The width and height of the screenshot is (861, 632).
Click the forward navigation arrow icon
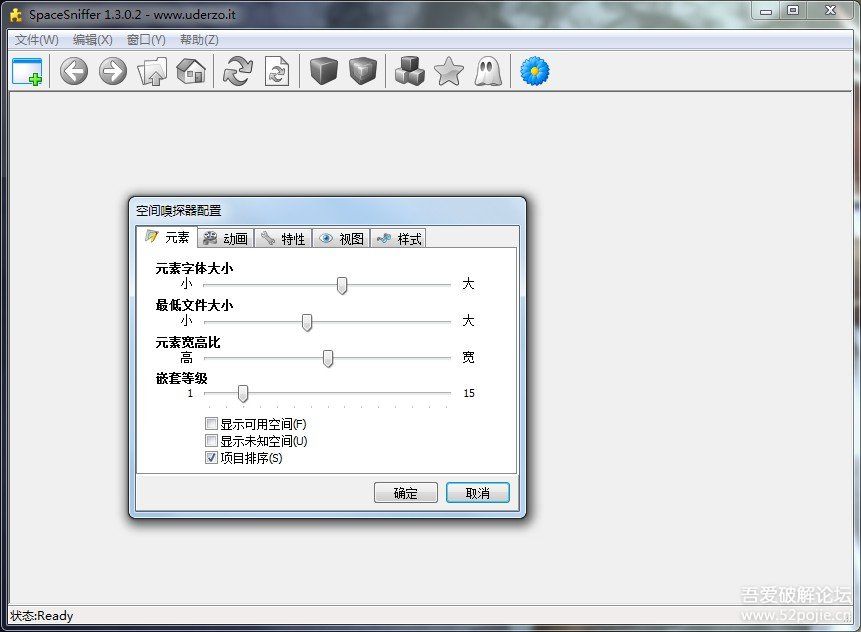coord(112,71)
